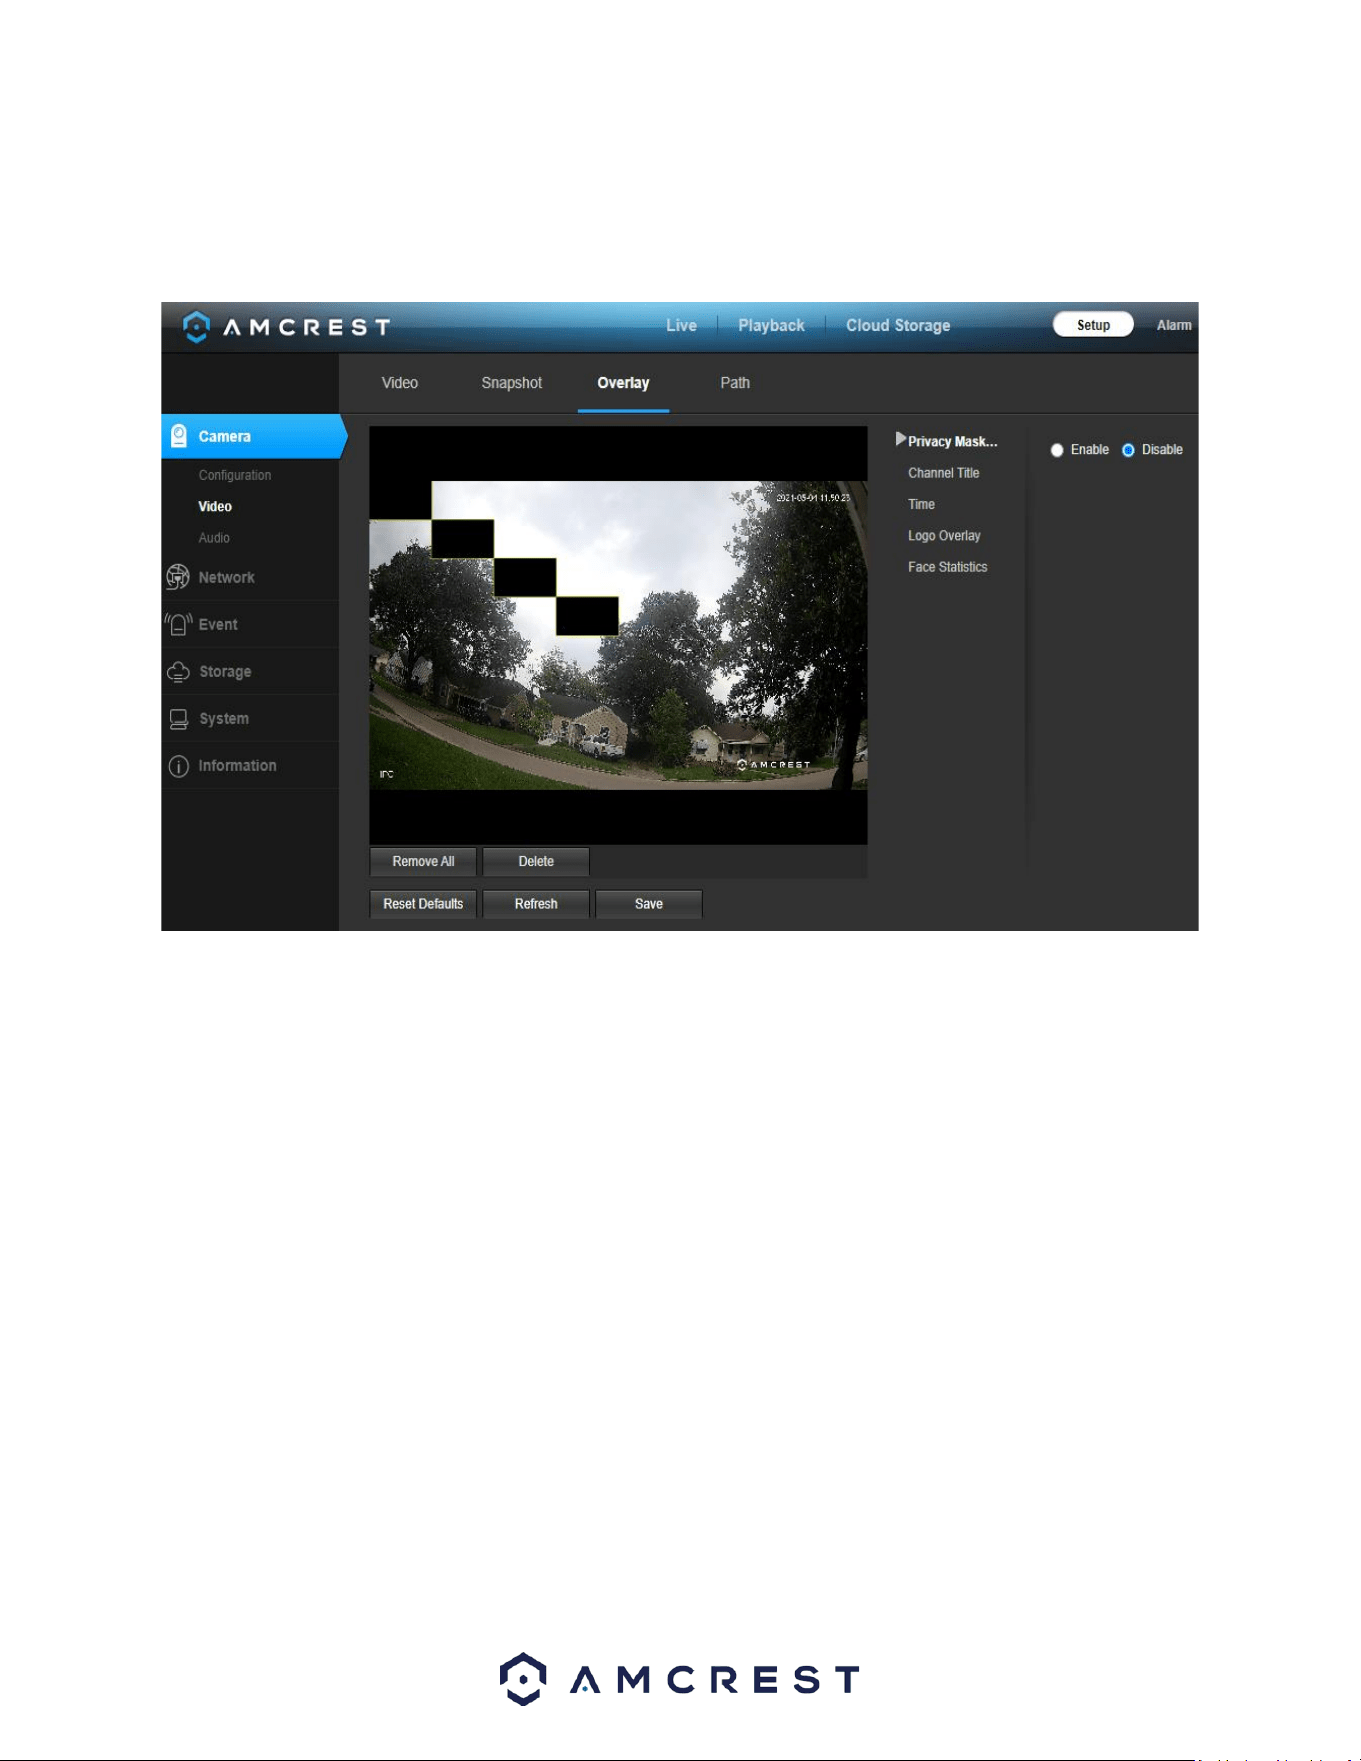Click the Remove All button
1361x1761 pixels.
click(x=423, y=861)
